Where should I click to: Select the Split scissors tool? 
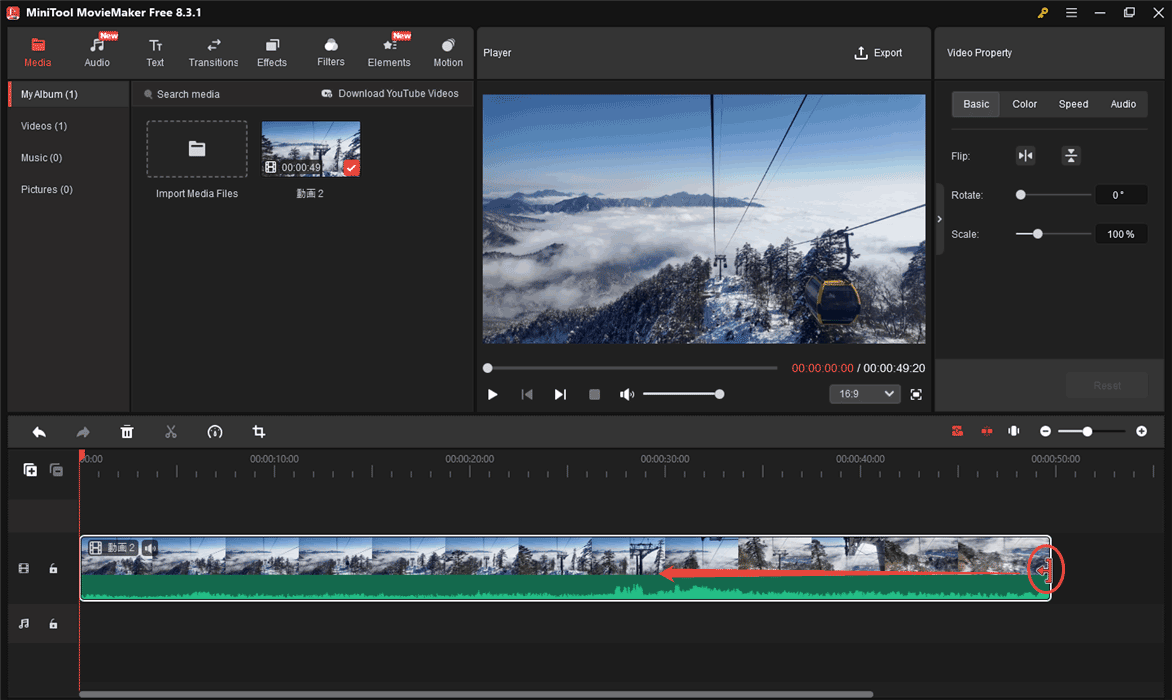[x=171, y=431]
